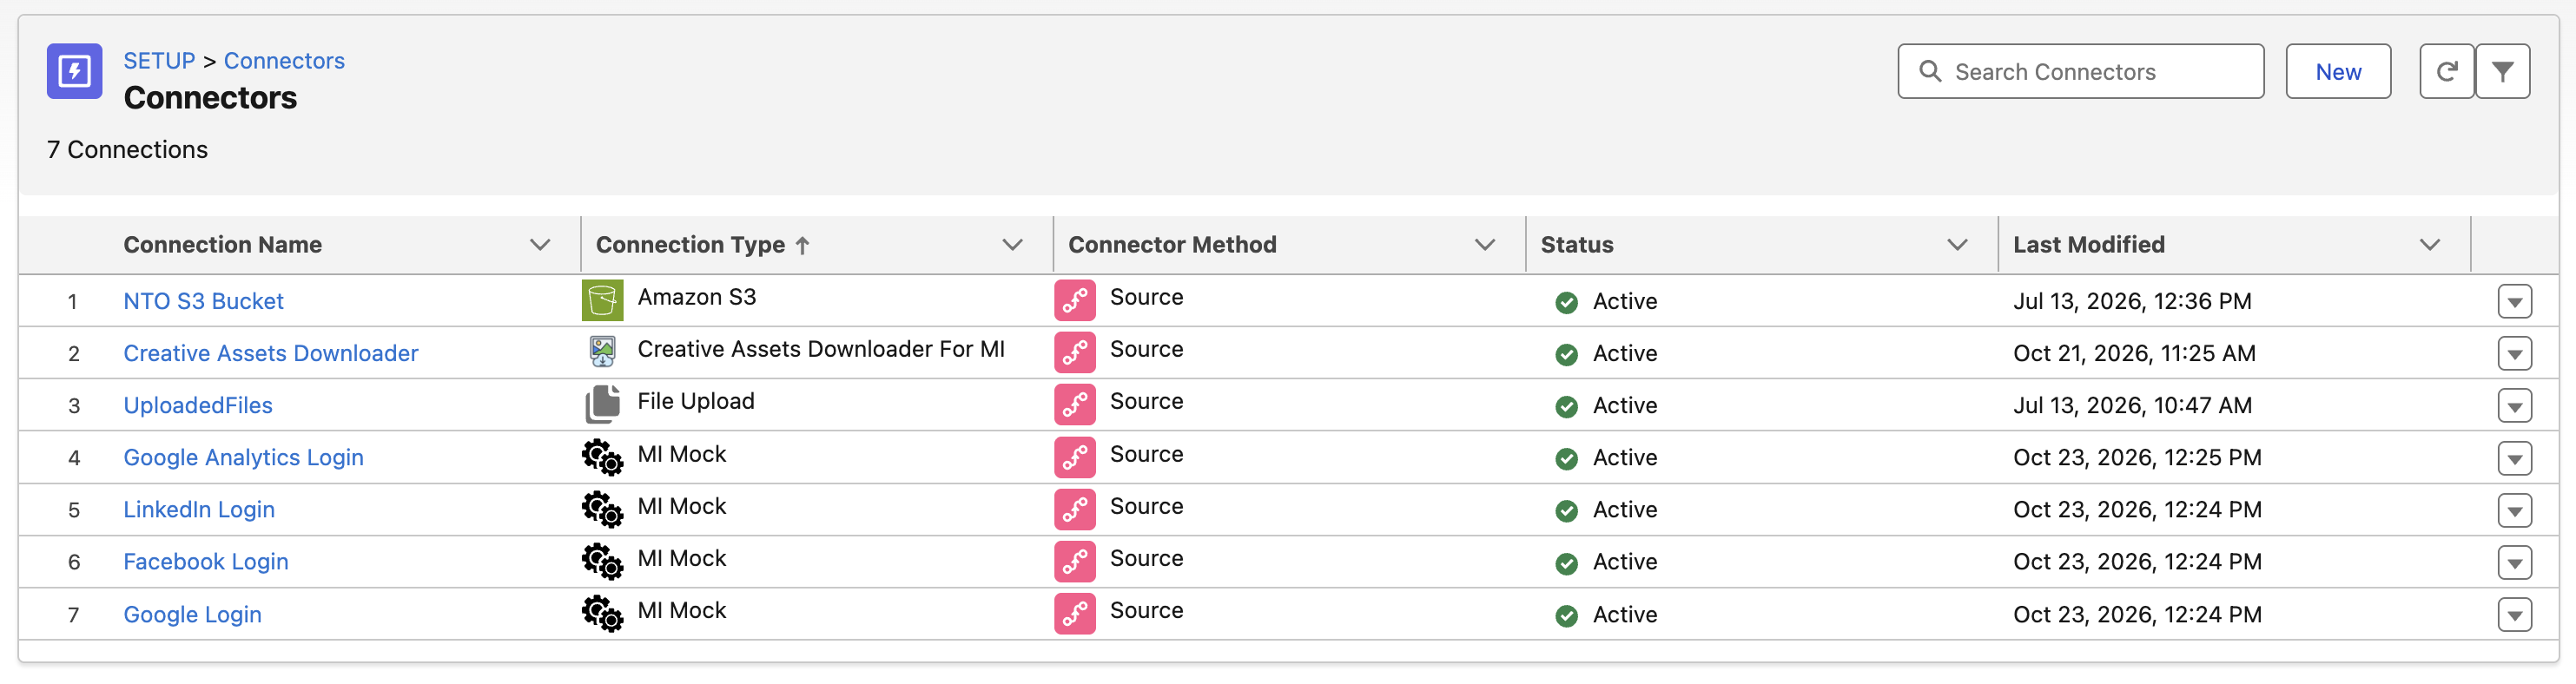
Task: Open row actions dropdown for Google Login
Action: click(x=2514, y=614)
